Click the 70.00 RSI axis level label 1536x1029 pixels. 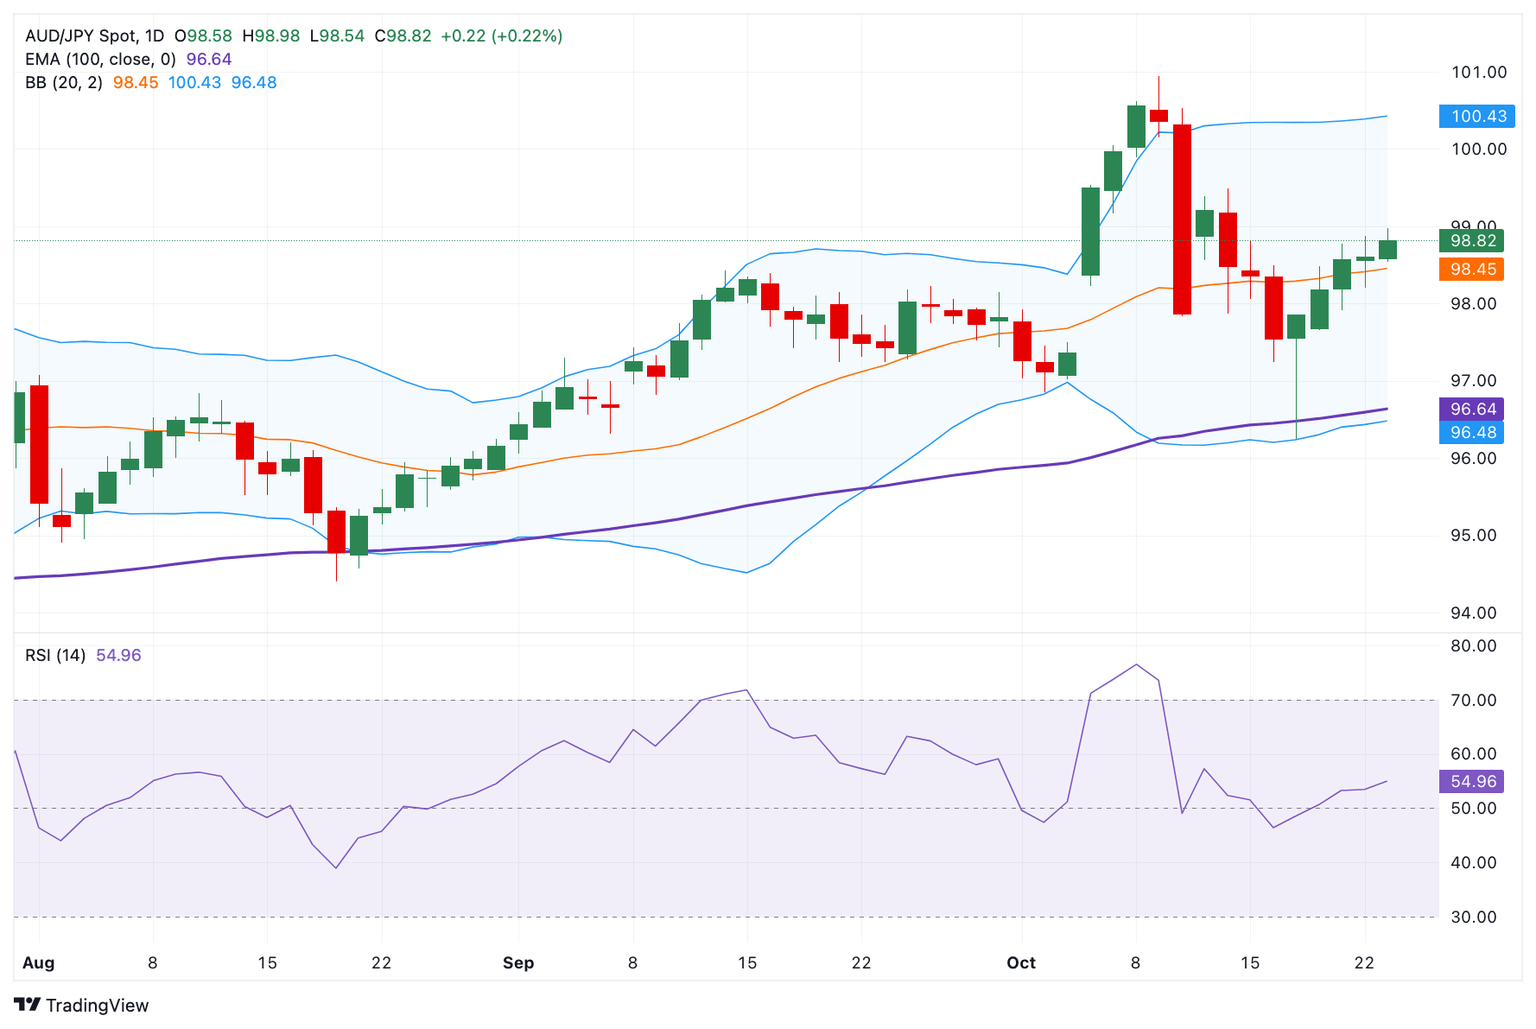(x=1473, y=700)
